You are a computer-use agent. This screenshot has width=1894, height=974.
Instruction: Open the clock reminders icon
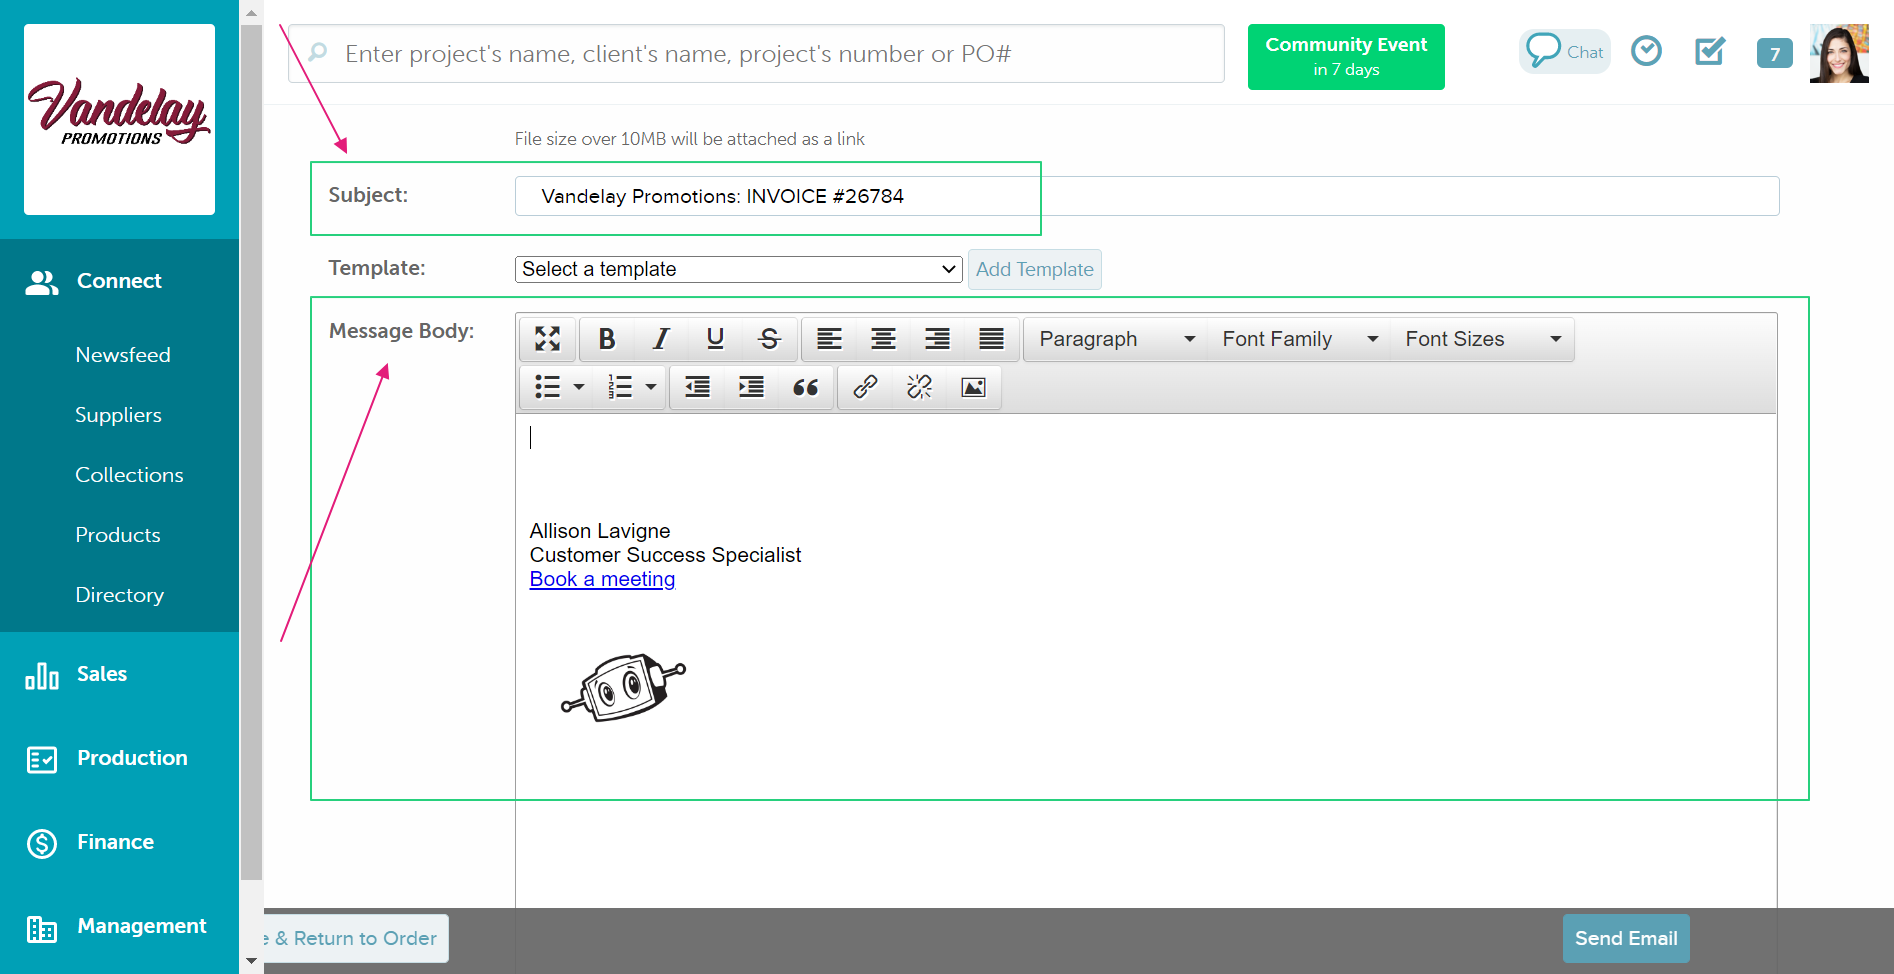click(1646, 51)
